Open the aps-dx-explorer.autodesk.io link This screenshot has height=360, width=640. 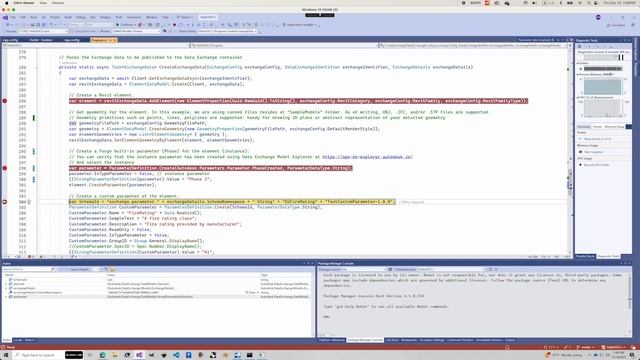point(367,157)
